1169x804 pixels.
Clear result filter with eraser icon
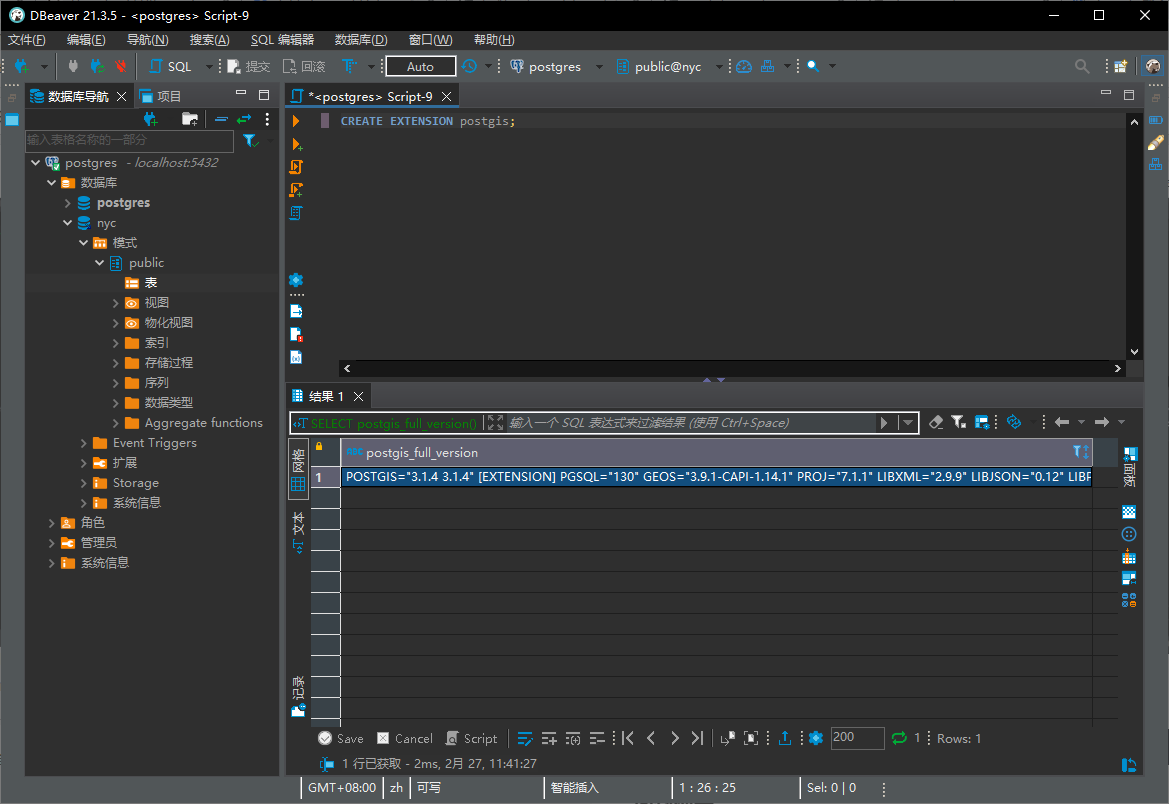coord(936,423)
